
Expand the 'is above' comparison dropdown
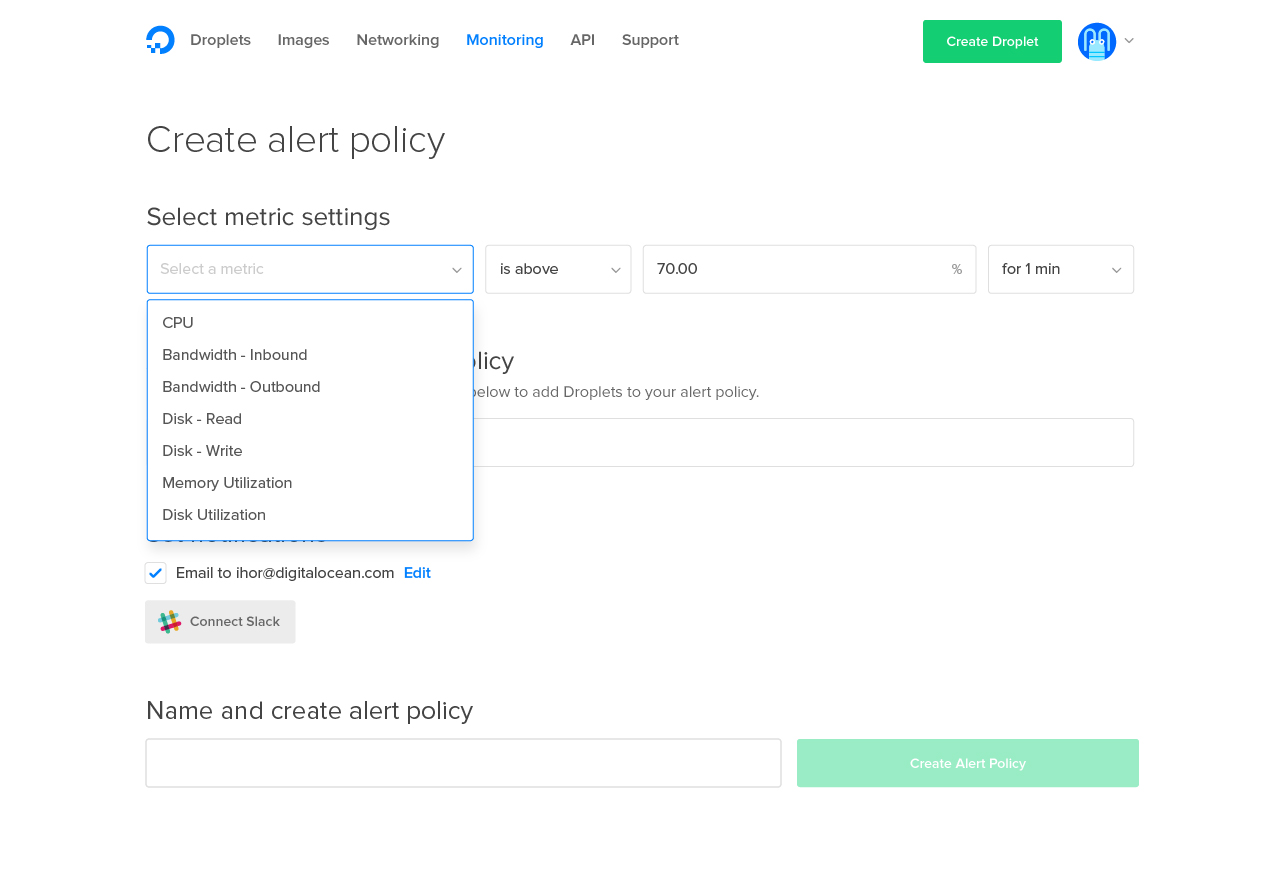tap(558, 269)
